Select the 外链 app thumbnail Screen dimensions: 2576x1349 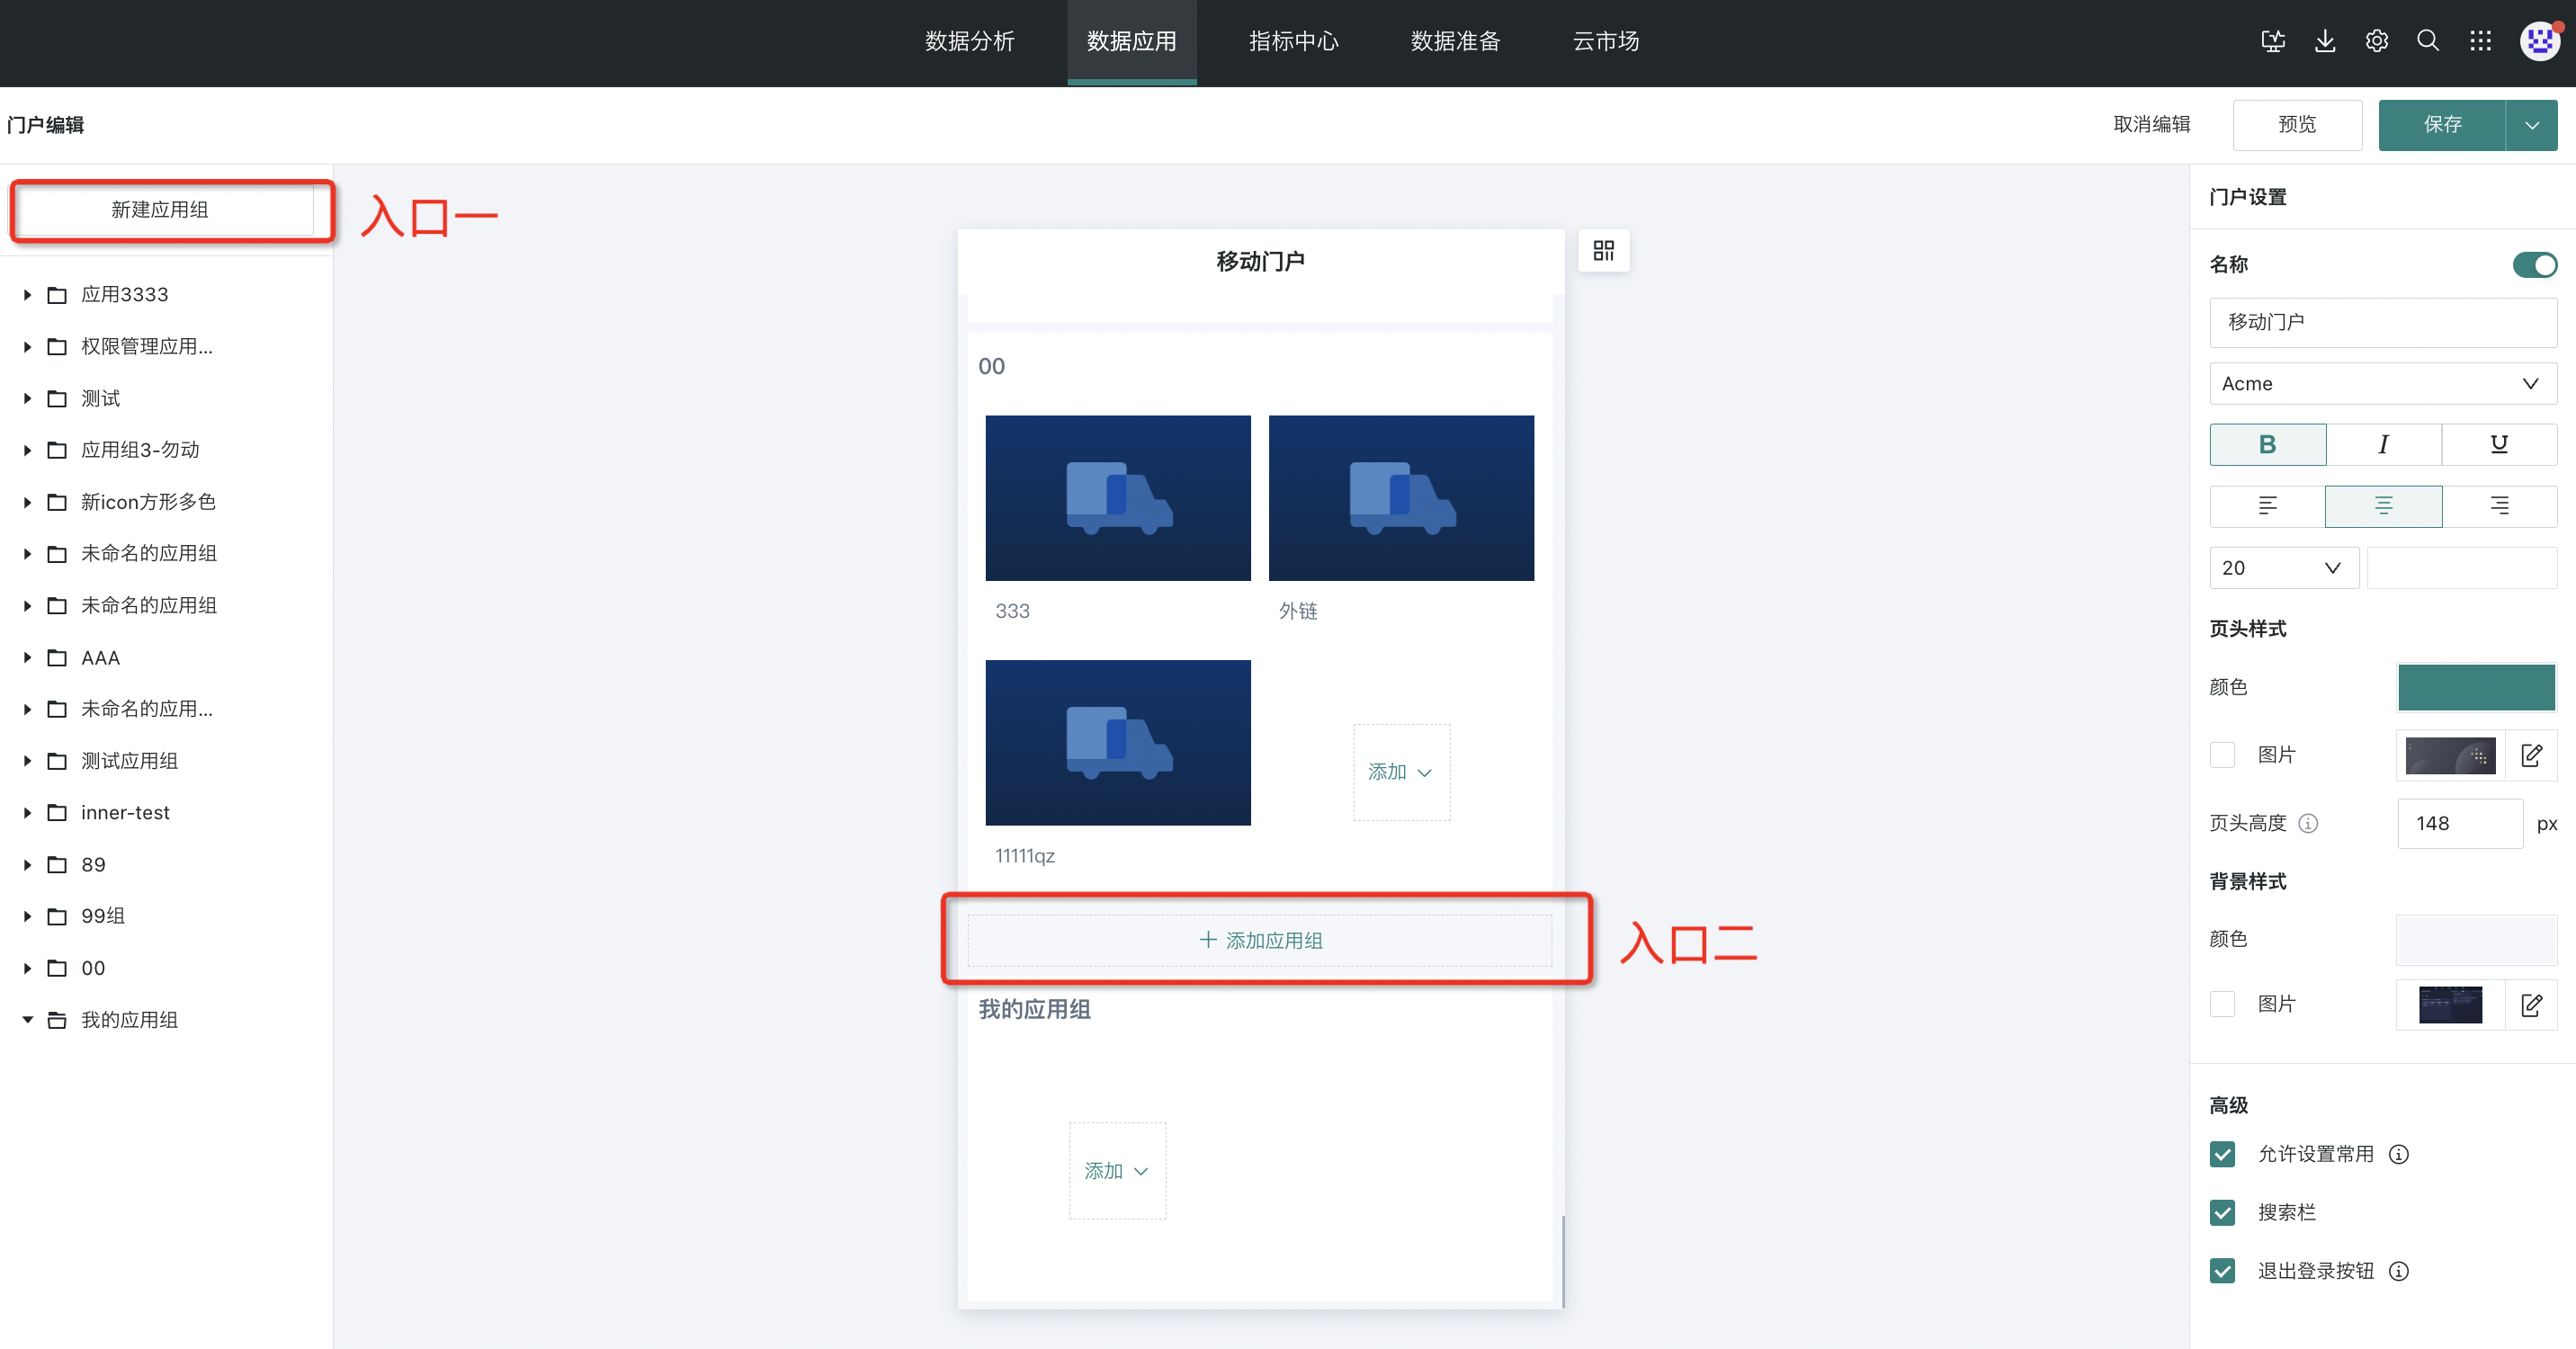[x=1401, y=498]
